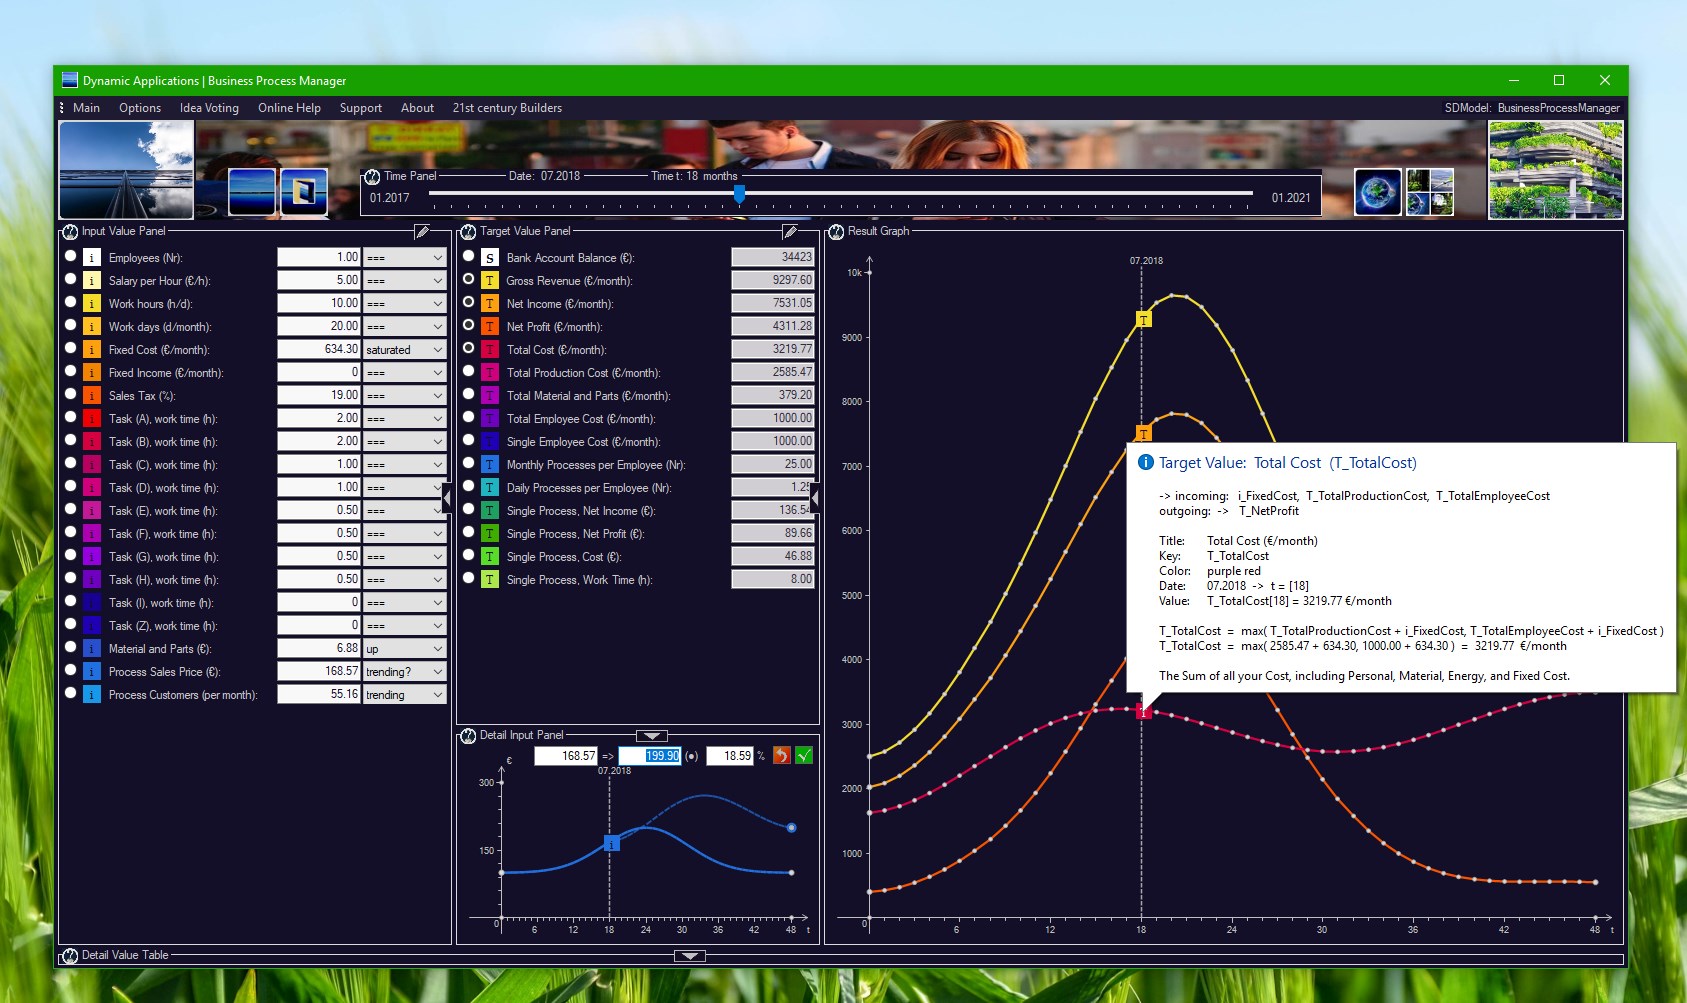Open the Main menu

pyautogui.click(x=86, y=108)
